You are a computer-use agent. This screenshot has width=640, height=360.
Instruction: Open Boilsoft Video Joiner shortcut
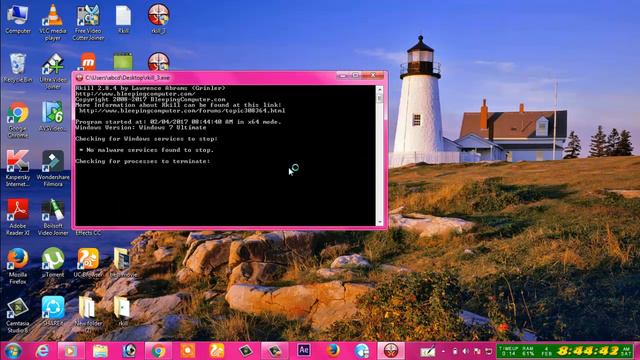(53, 217)
